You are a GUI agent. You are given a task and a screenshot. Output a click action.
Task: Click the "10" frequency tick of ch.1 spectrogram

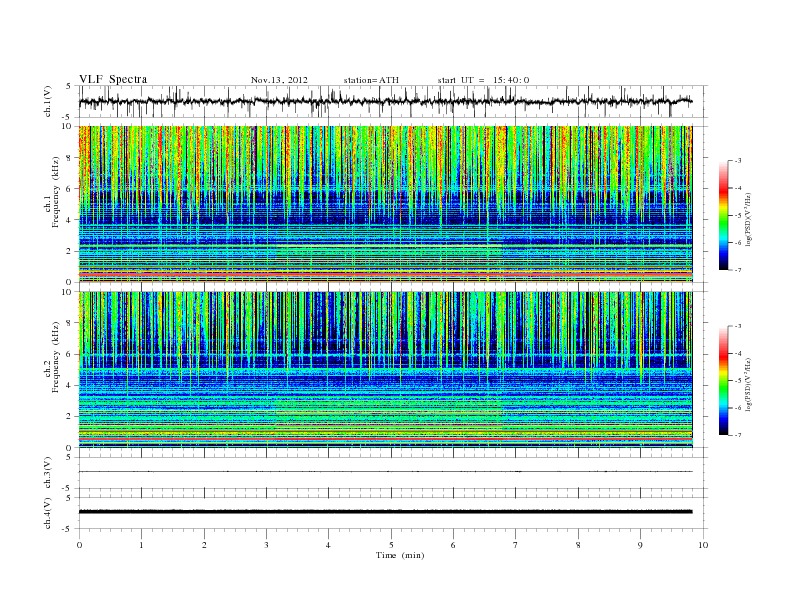[67, 126]
